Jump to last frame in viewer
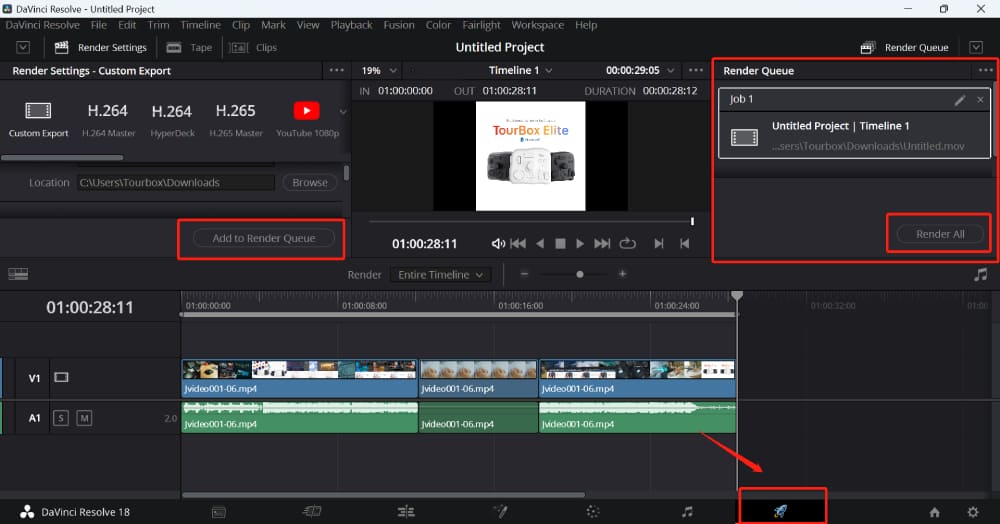The height and width of the screenshot is (524, 1000). click(602, 244)
